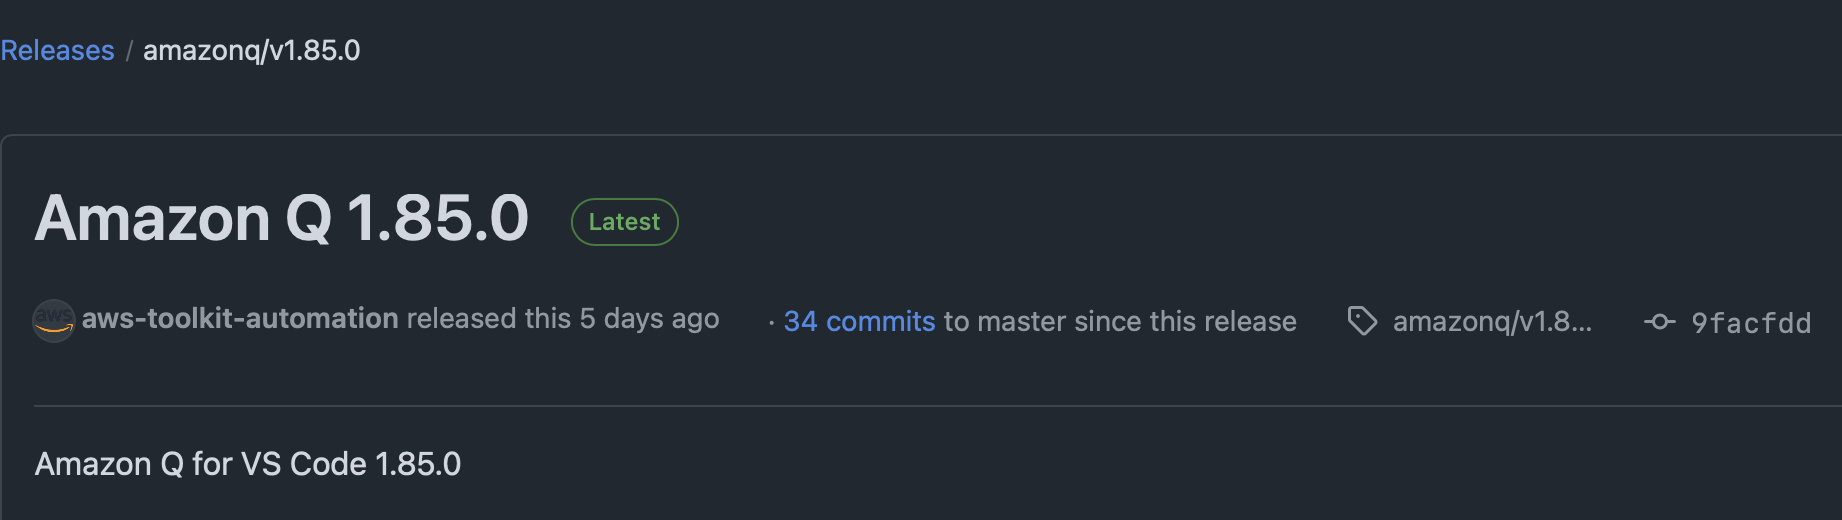Click the "released this" text
1842x520 pixels.
488,319
